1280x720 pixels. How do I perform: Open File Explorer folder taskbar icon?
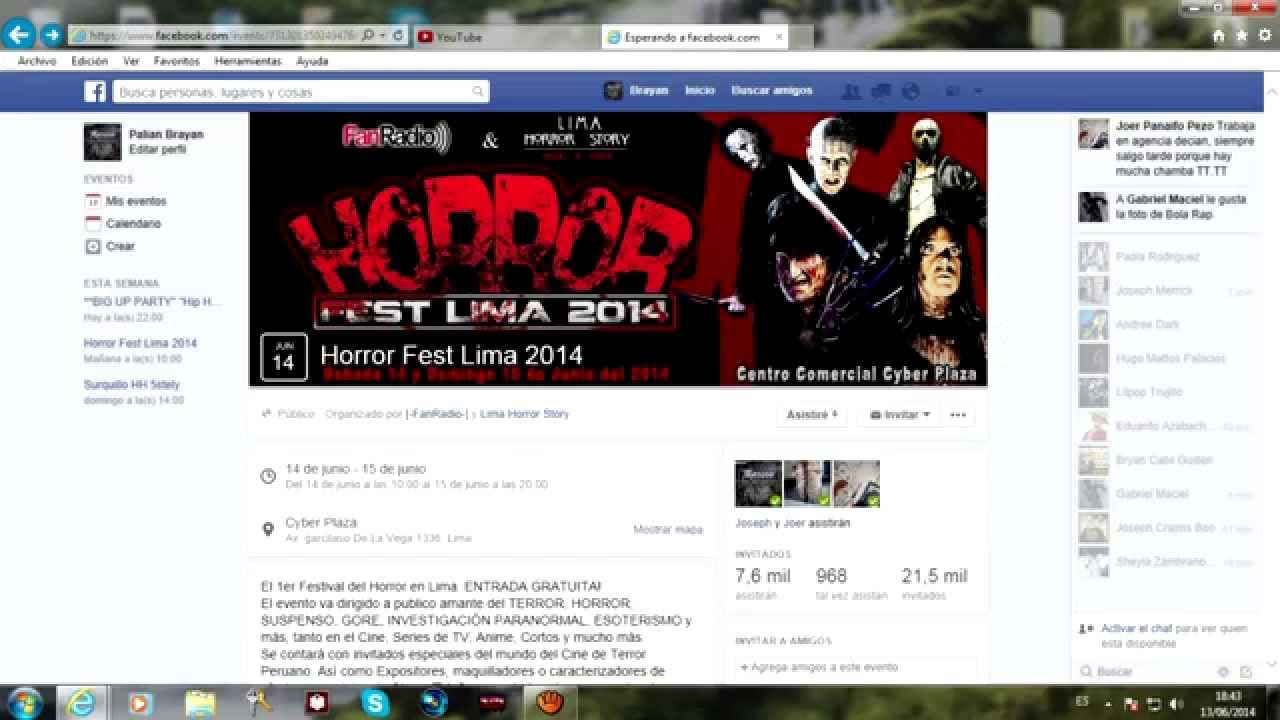(199, 703)
